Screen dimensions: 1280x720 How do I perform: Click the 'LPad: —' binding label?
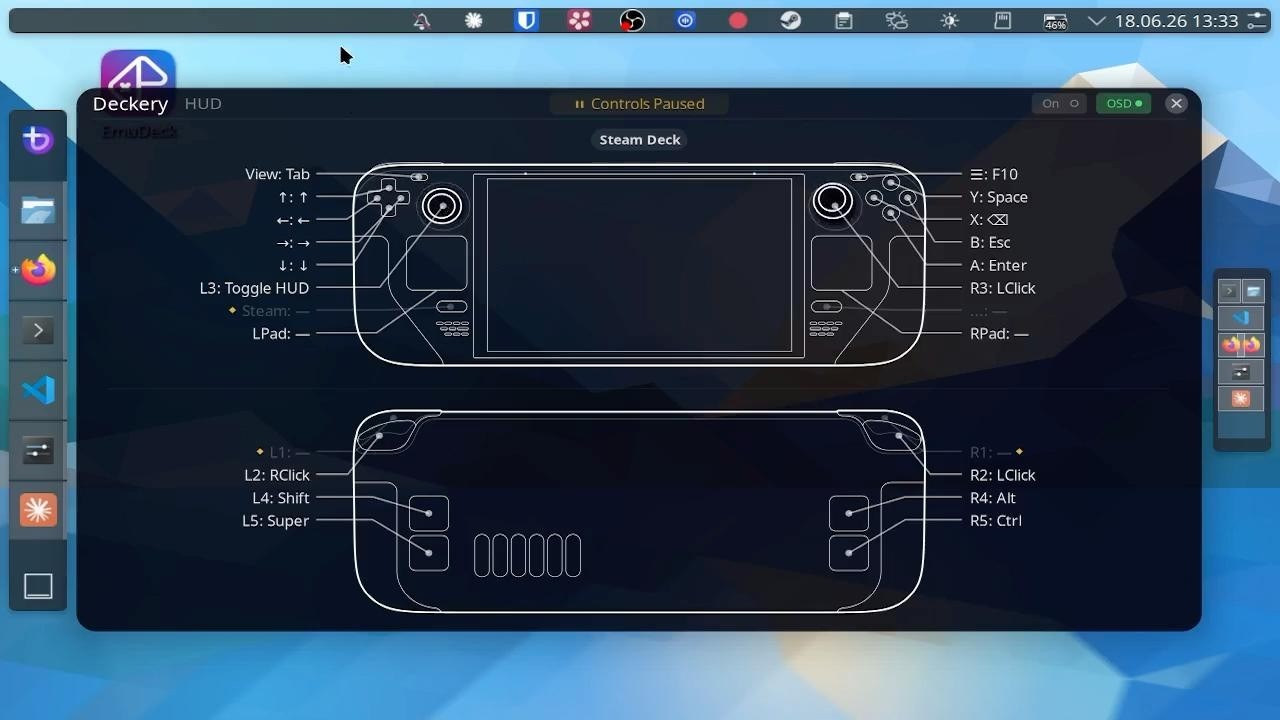281,333
